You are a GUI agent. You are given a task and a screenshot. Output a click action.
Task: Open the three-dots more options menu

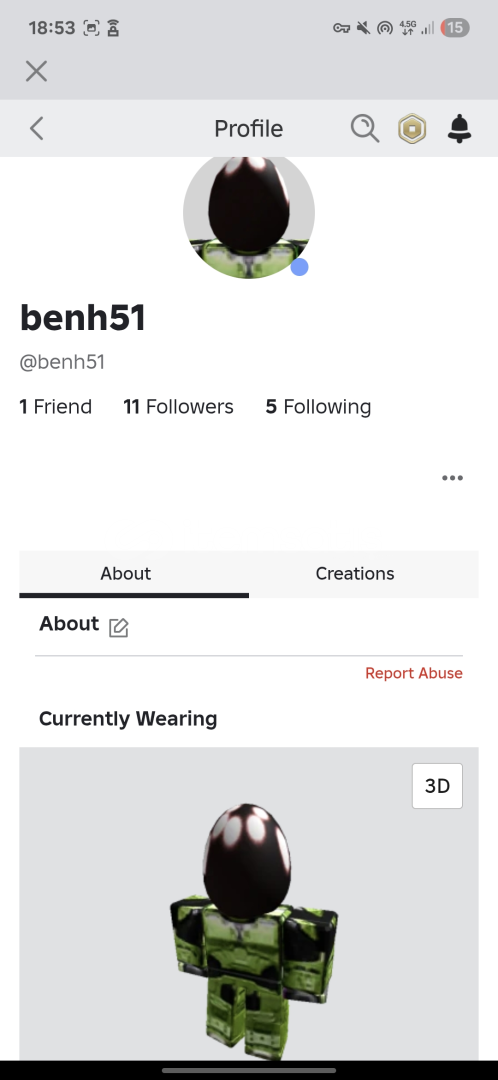coord(453,478)
